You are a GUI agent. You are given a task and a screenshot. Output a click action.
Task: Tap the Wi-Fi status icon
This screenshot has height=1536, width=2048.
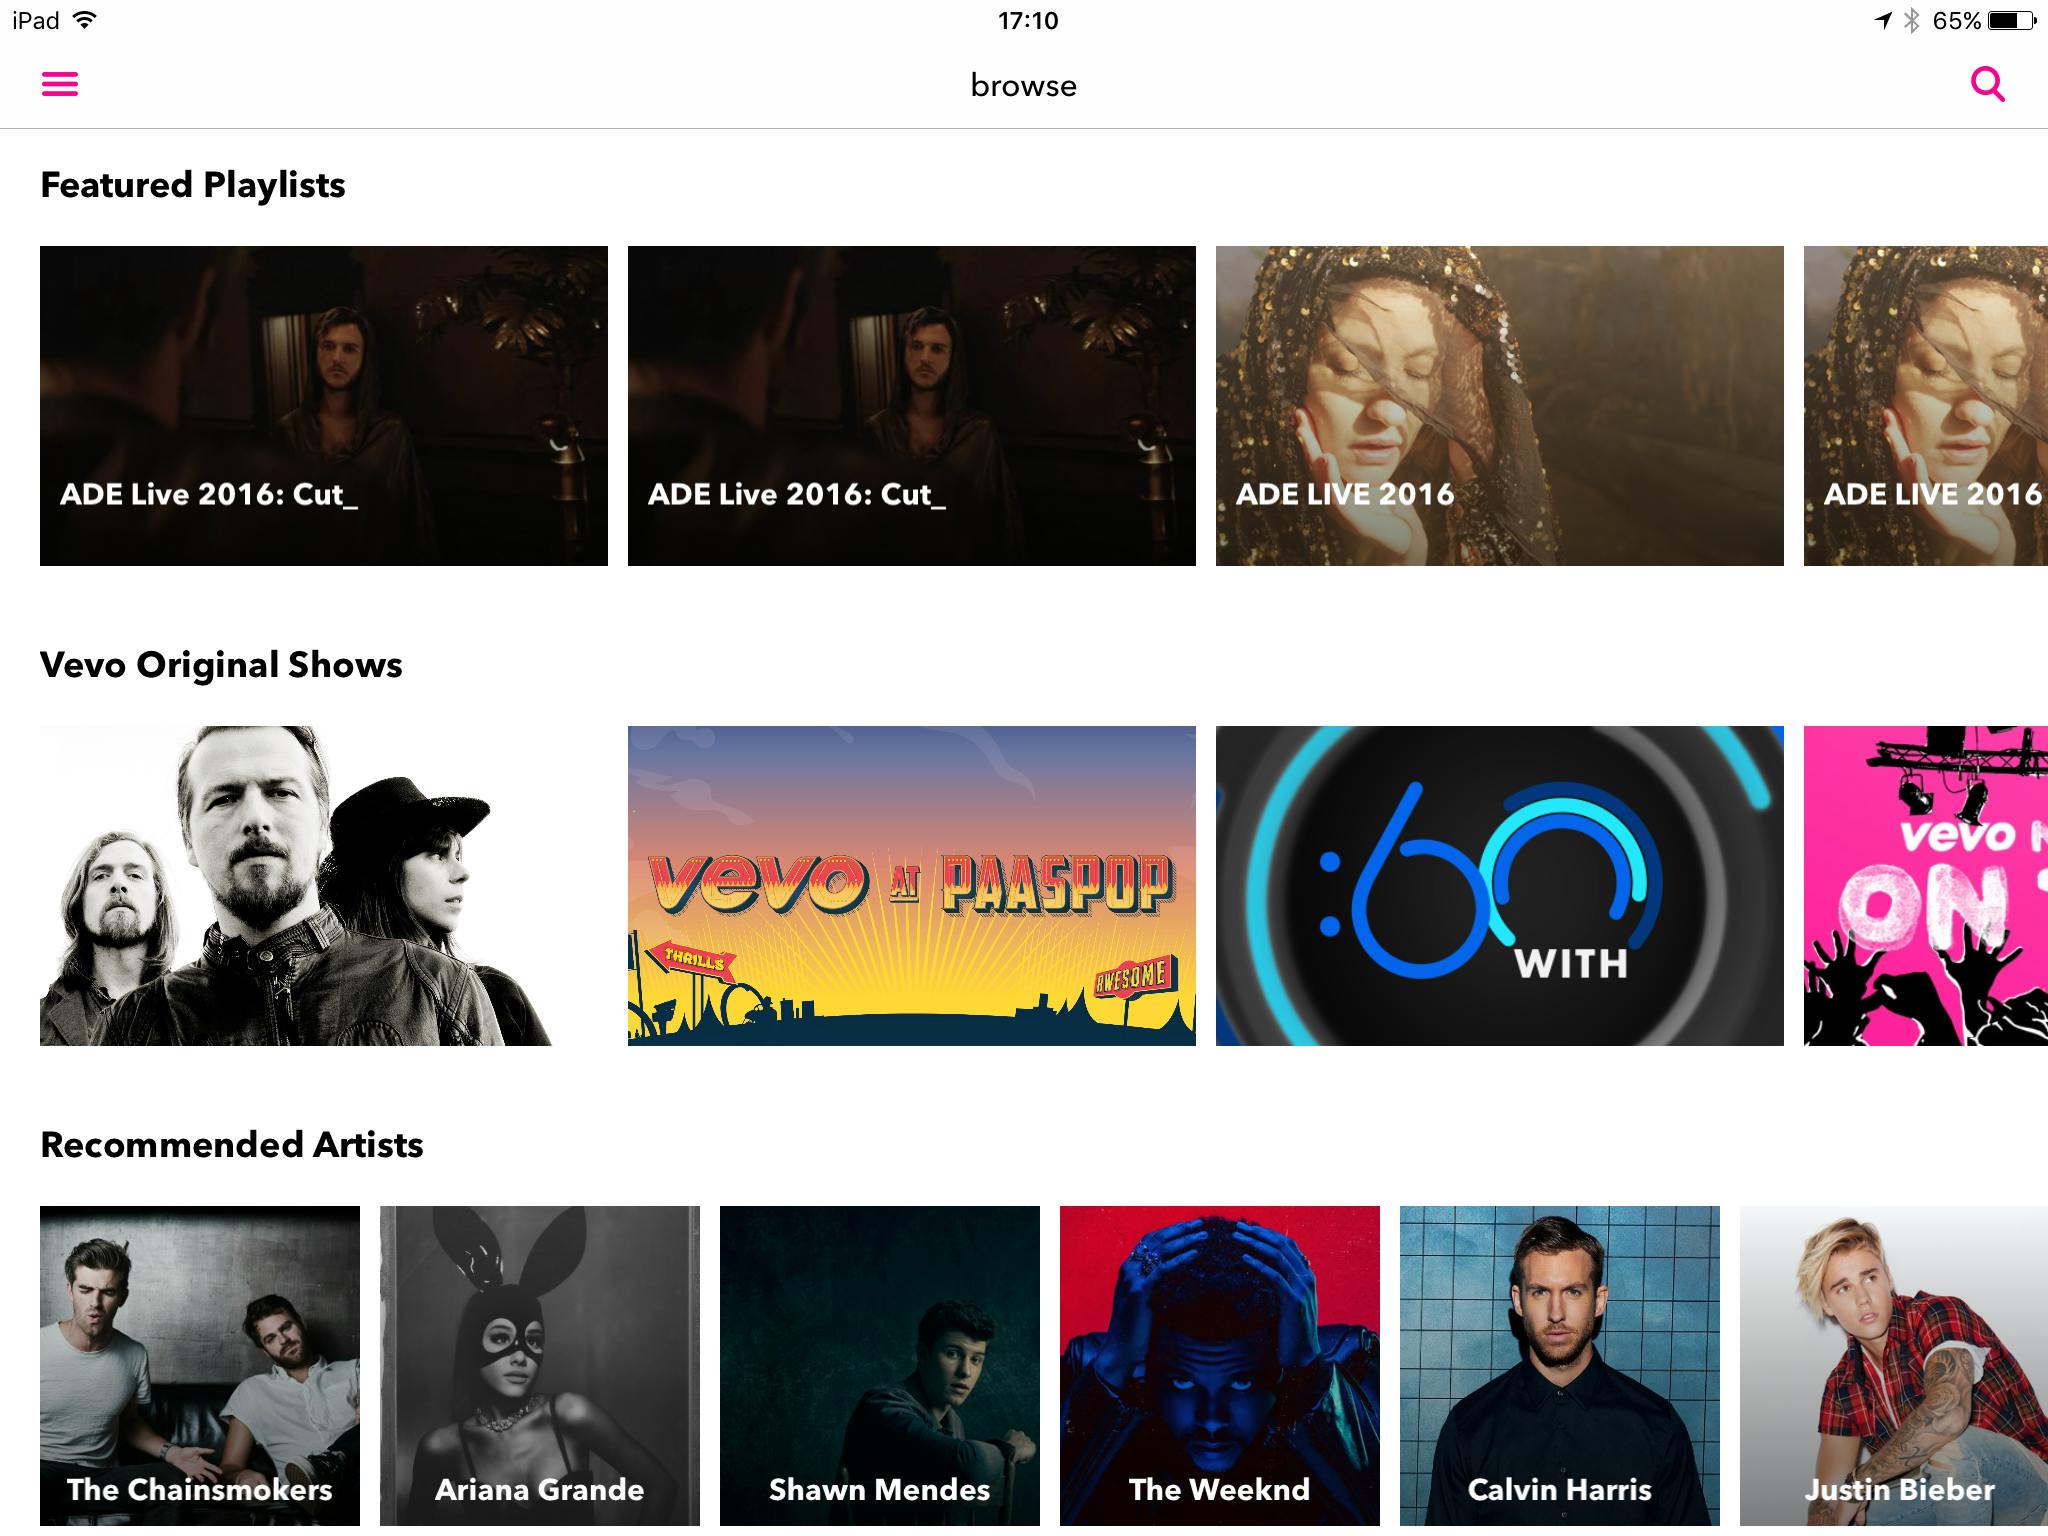click(x=86, y=20)
